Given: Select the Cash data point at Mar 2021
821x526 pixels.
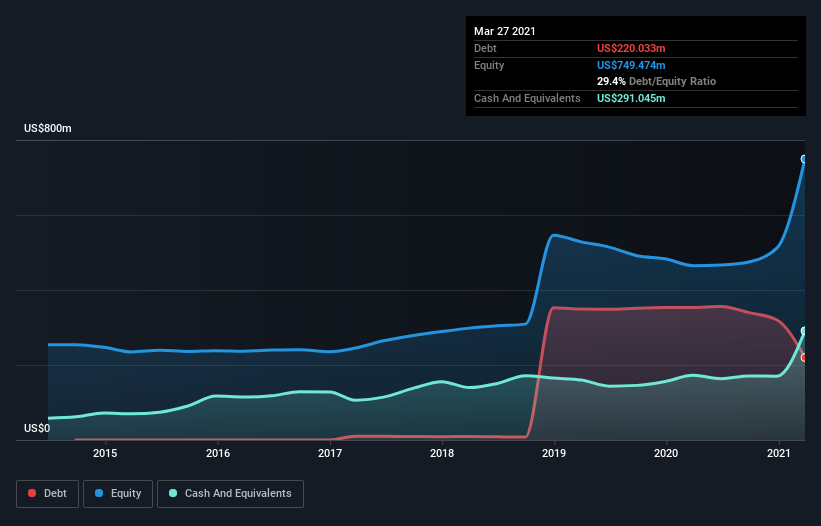Looking at the screenshot, I should click(x=804, y=331).
